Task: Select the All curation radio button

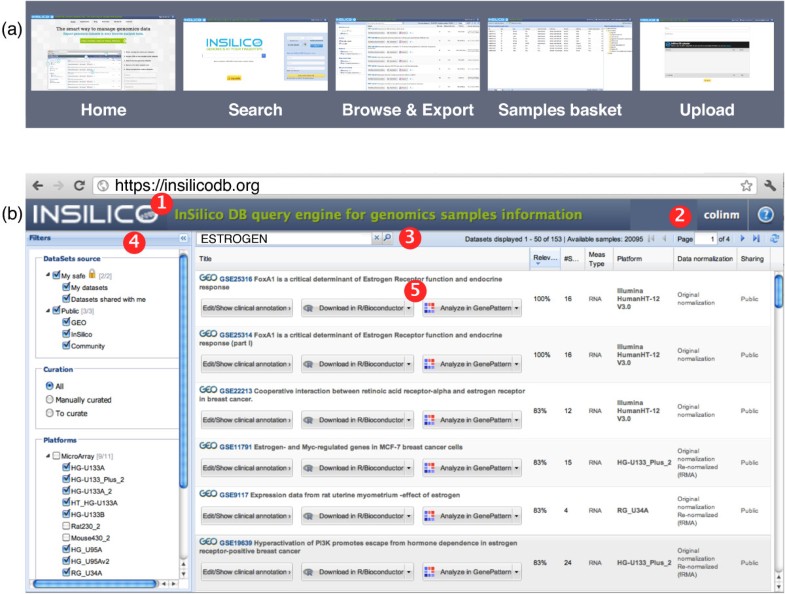Action: 50,386
